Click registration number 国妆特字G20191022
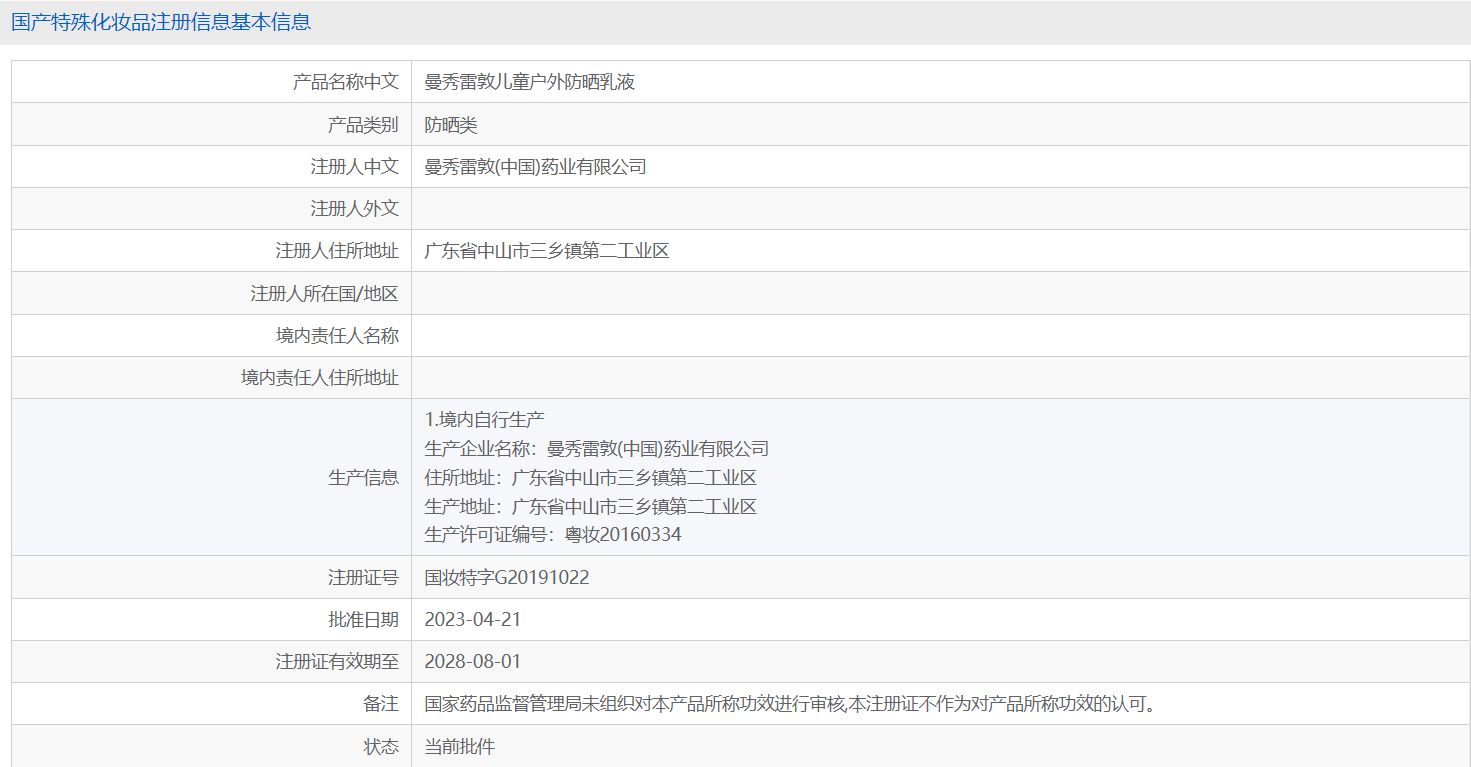The height and width of the screenshot is (767, 1471). coord(506,578)
